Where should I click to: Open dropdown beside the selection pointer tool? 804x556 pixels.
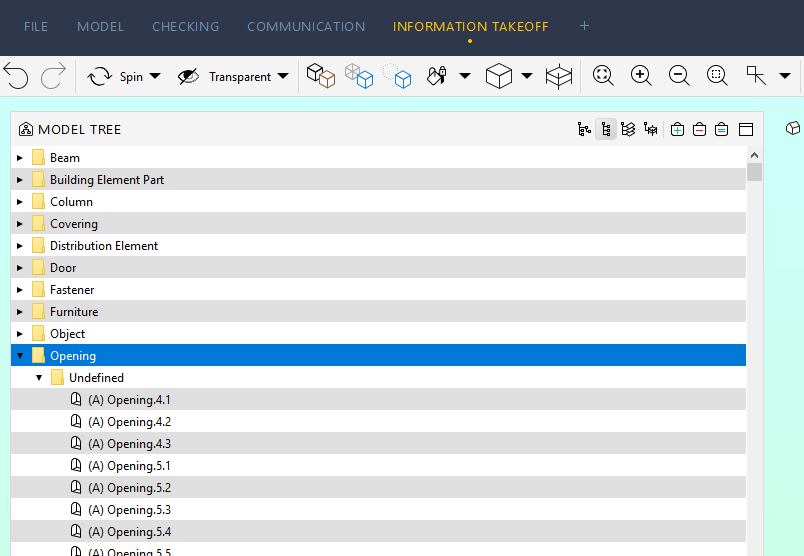785,76
